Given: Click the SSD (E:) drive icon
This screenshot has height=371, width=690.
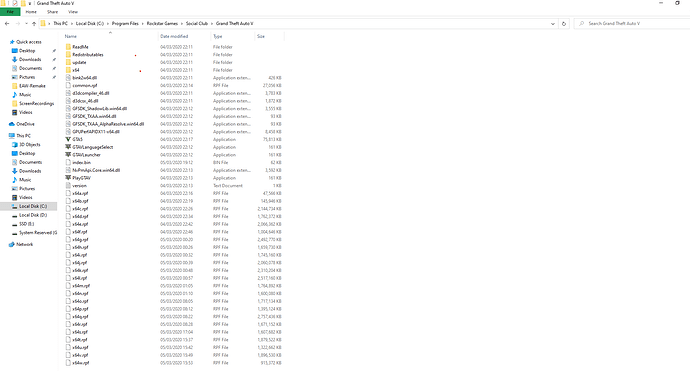Looking at the screenshot, I should point(15,224).
